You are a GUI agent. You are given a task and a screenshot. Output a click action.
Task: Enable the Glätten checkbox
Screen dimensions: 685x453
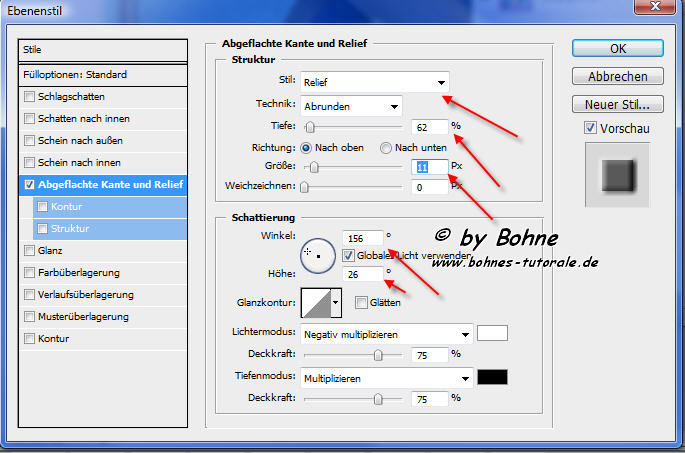(x=360, y=302)
